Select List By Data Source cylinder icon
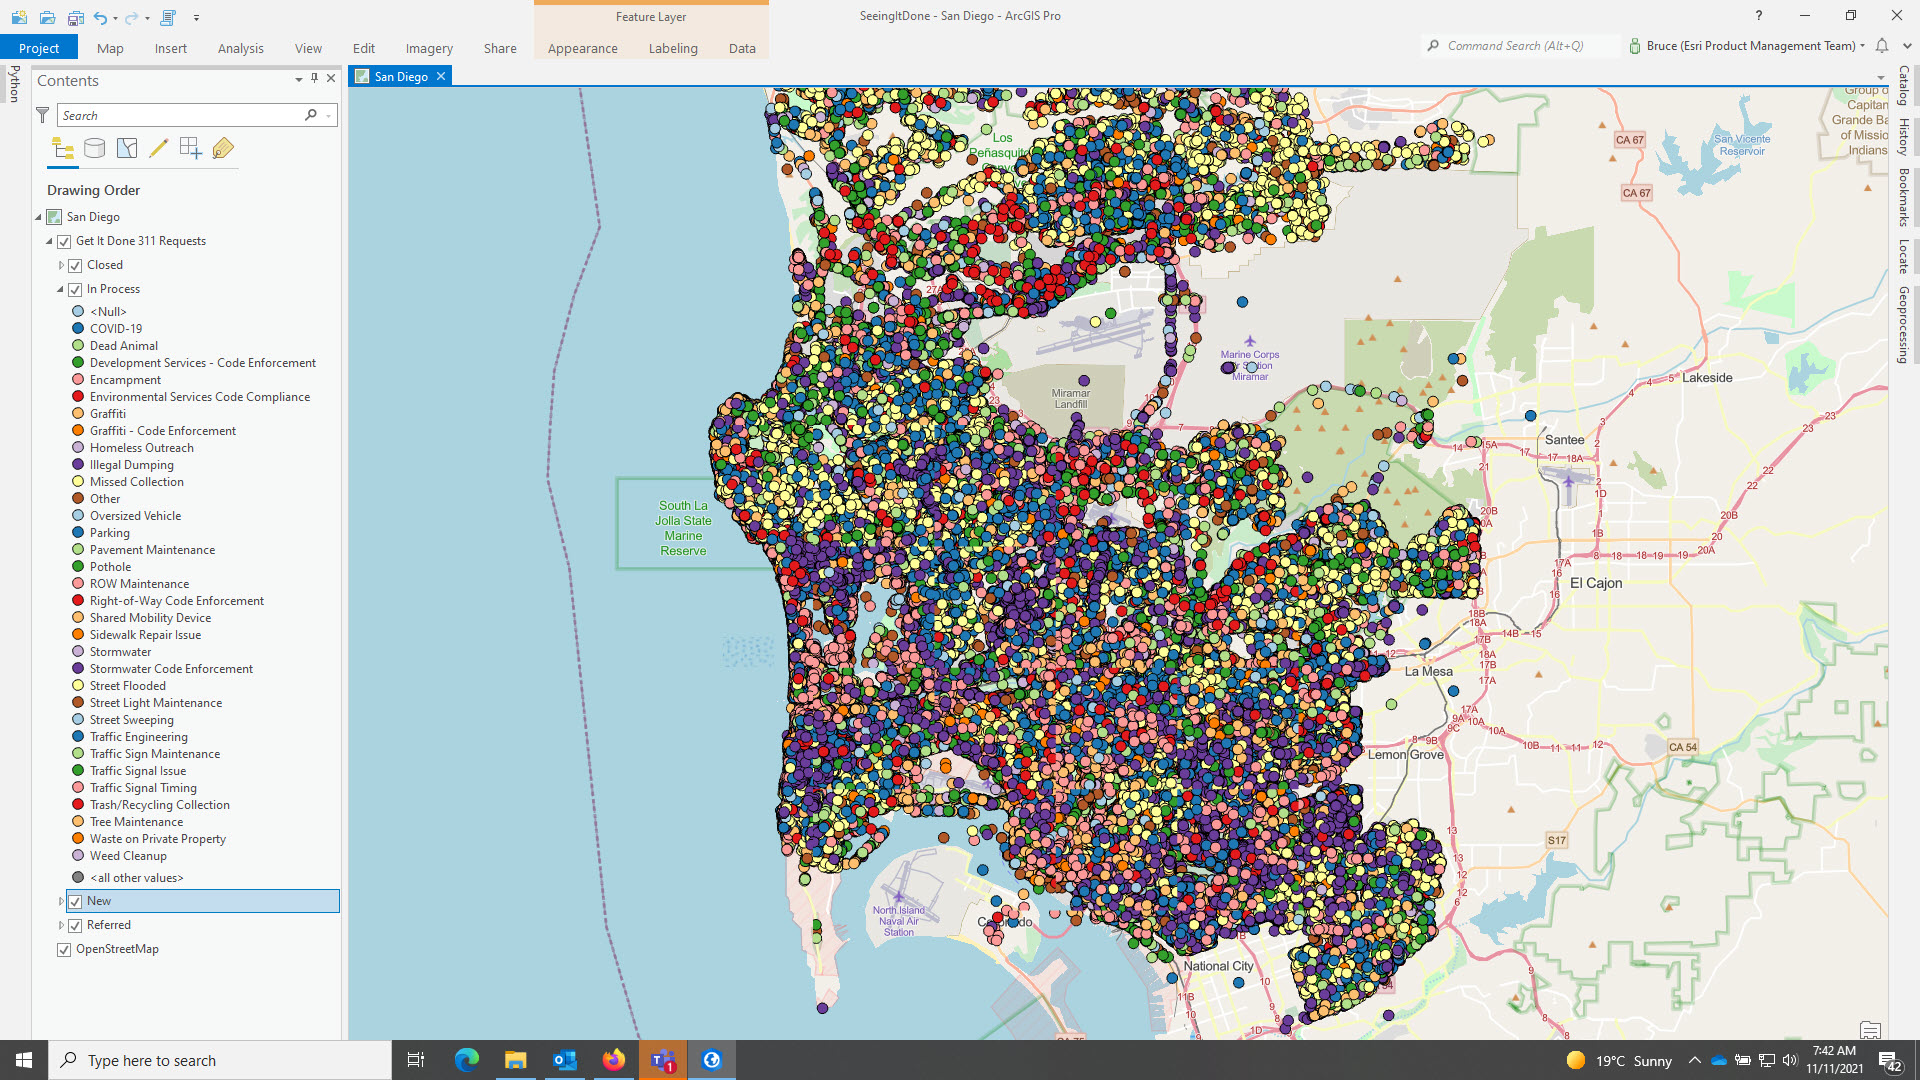The width and height of the screenshot is (1920, 1080). 95,149
